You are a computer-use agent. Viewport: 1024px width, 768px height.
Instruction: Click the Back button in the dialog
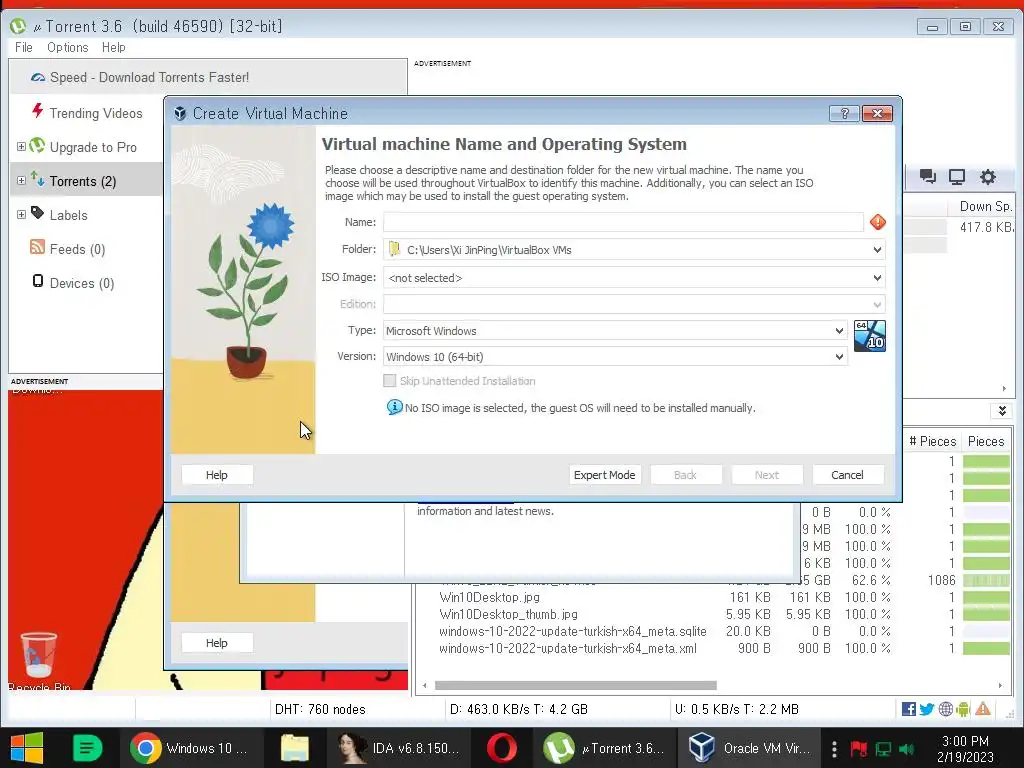point(685,475)
